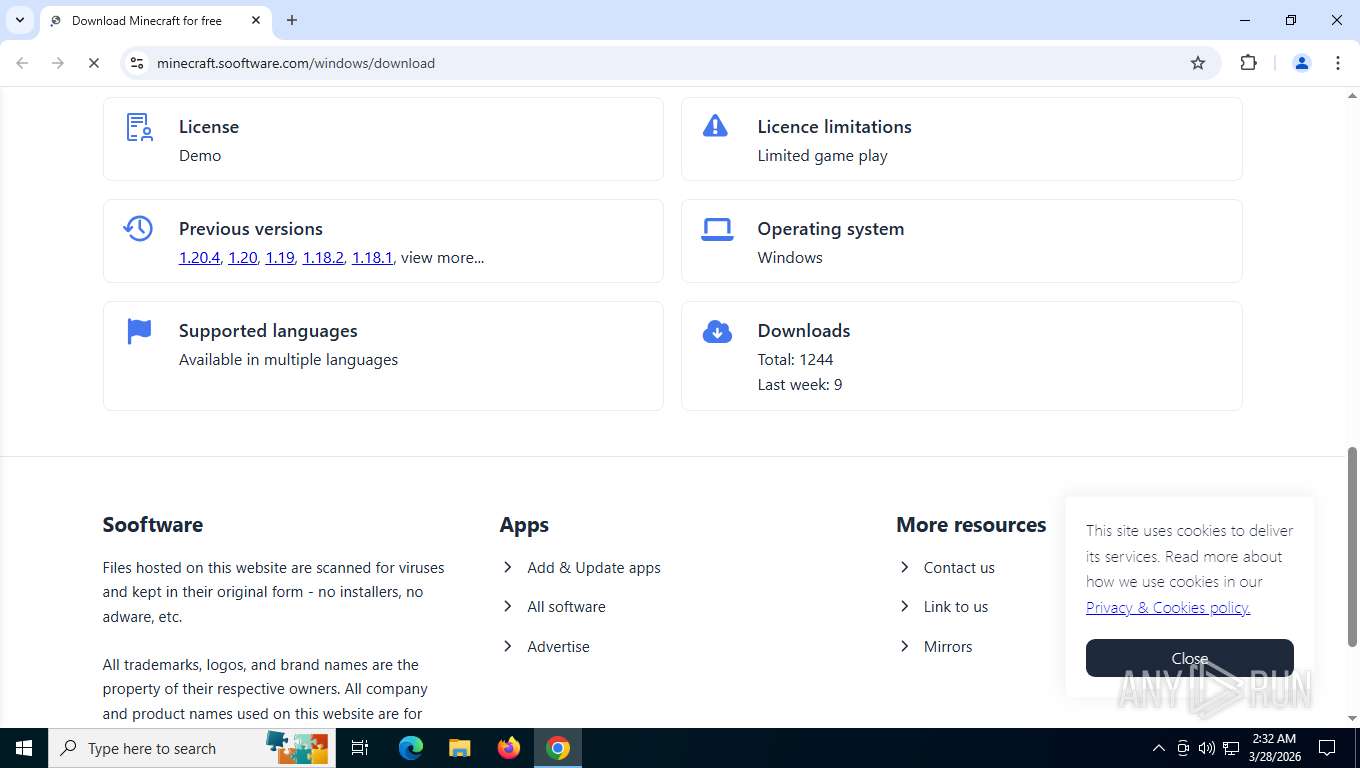The height and width of the screenshot is (768, 1360).
Task: Go forward with the browser arrow
Action: [58, 63]
